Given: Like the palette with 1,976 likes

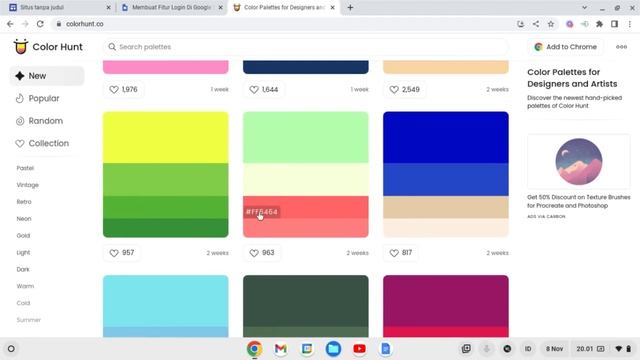Looking at the screenshot, I should 123,89.
